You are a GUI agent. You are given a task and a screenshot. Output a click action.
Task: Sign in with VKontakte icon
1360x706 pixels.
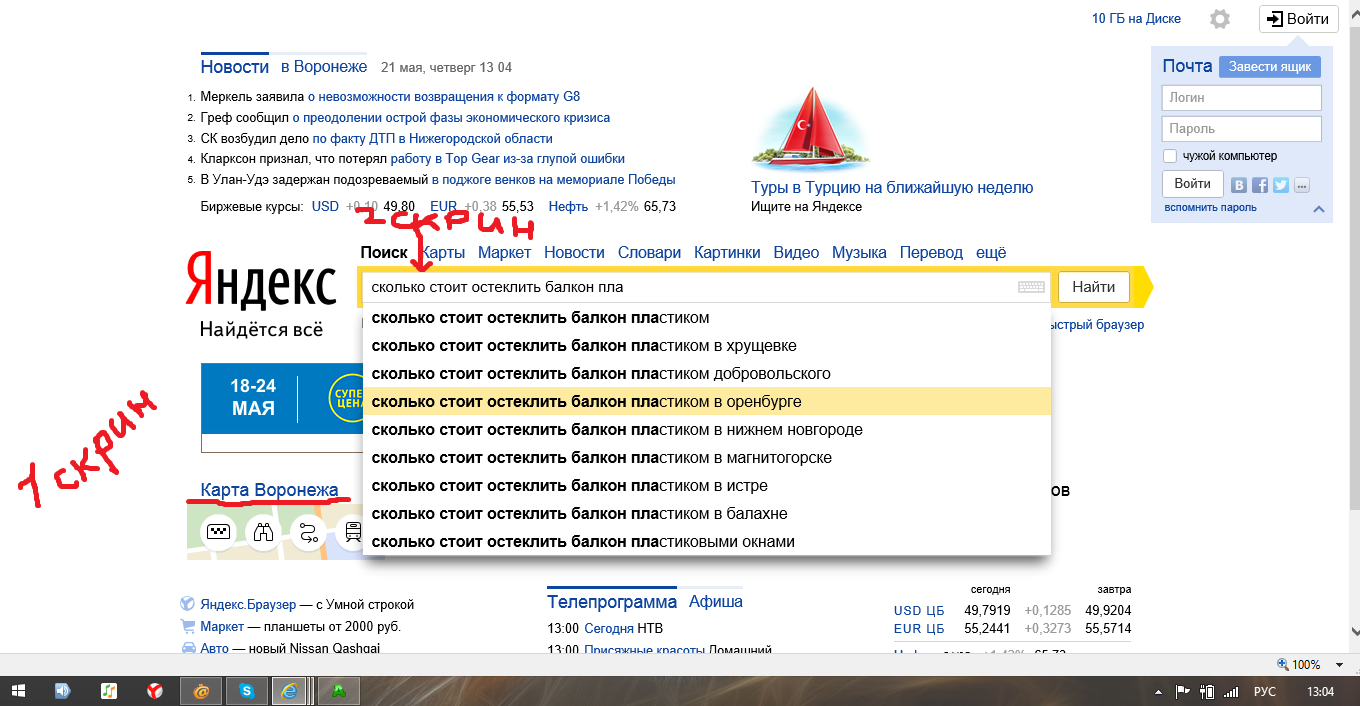1239,185
